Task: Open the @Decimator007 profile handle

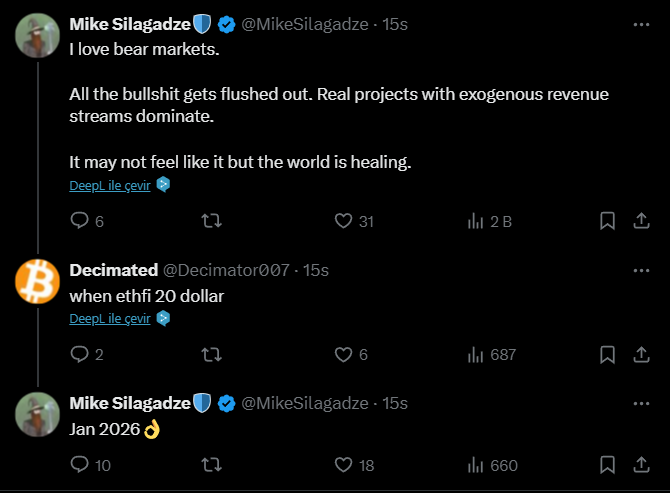Action: pos(226,270)
